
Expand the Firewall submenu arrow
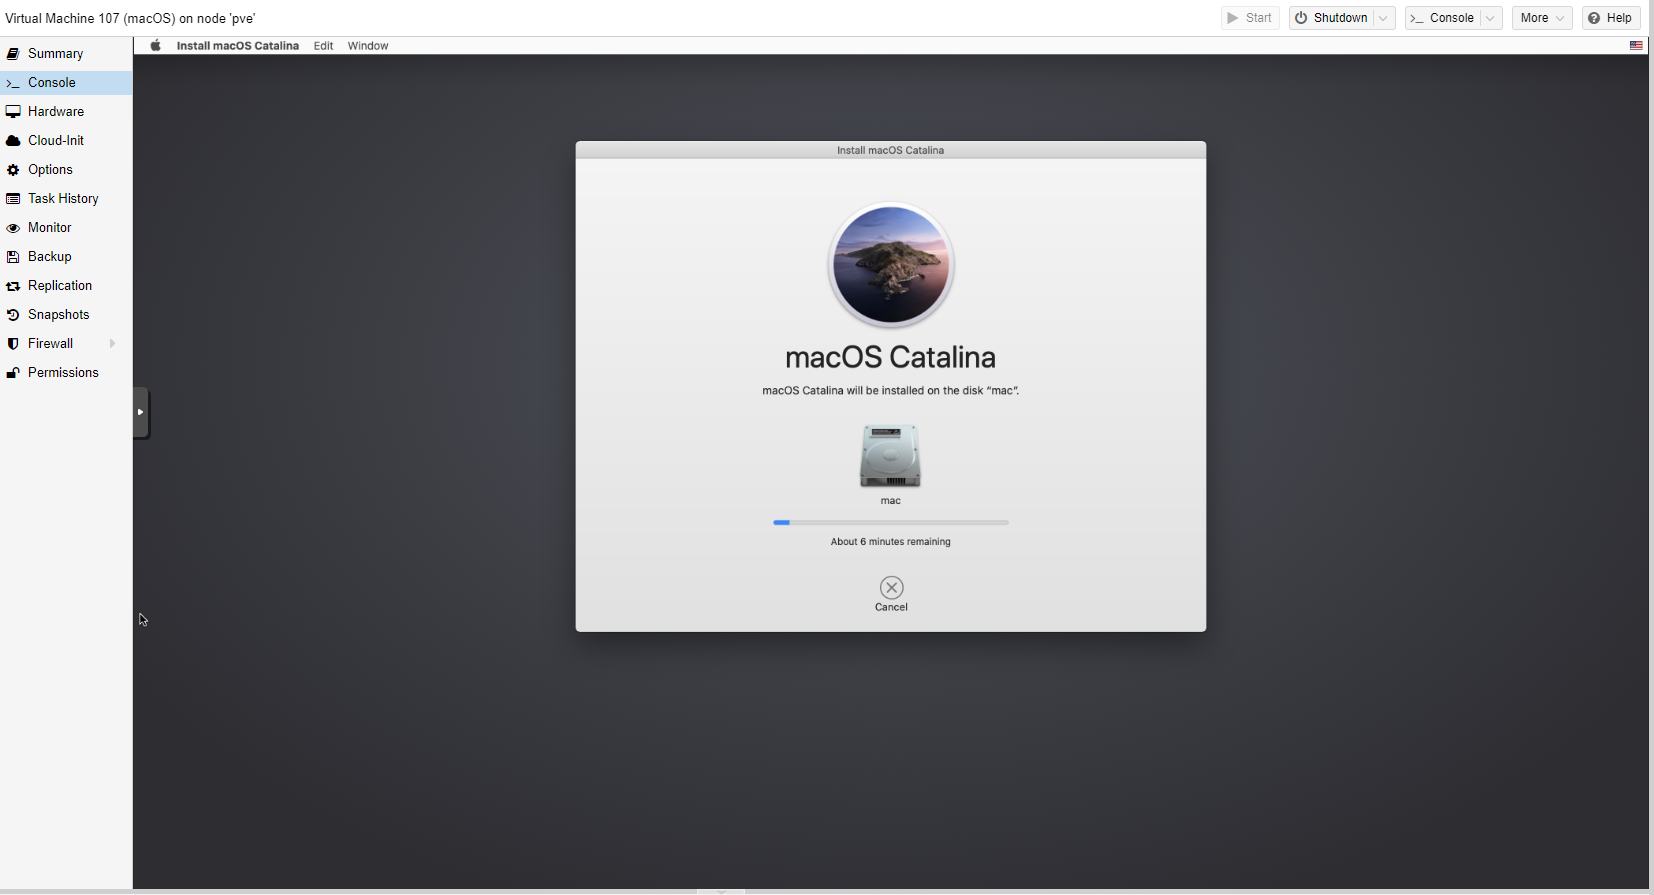click(x=112, y=344)
